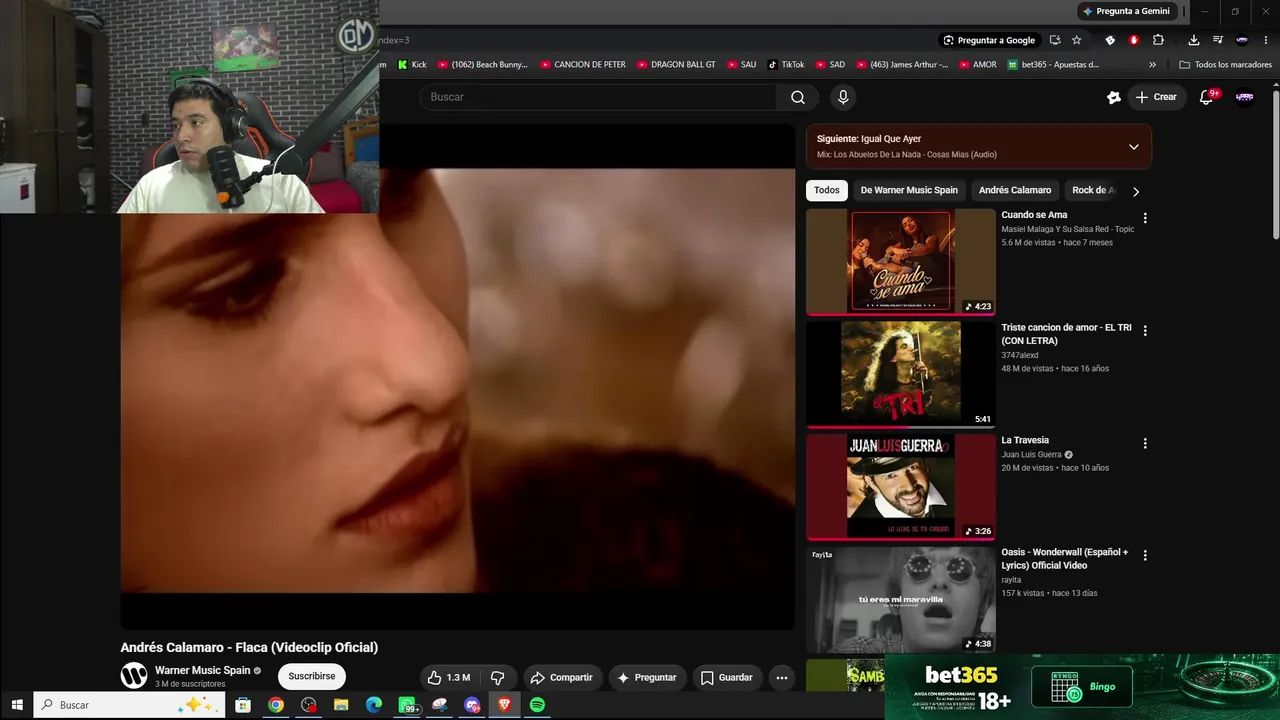Open the Triste cancion de amor thumbnail
This screenshot has height=720, width=1280.
[901, 374]
